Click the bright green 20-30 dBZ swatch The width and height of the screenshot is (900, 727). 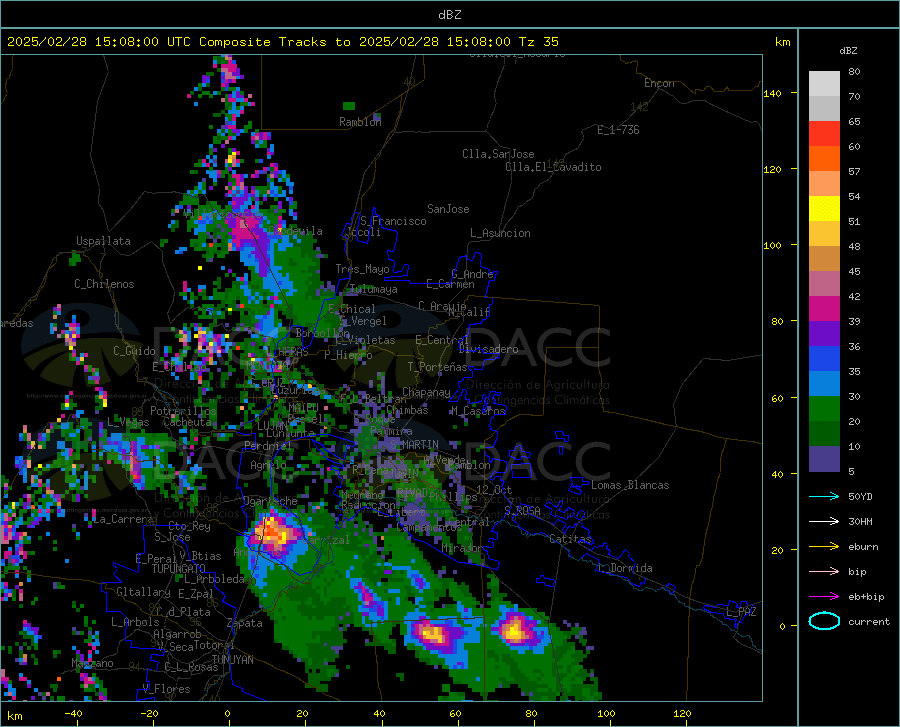pos(824,409)
